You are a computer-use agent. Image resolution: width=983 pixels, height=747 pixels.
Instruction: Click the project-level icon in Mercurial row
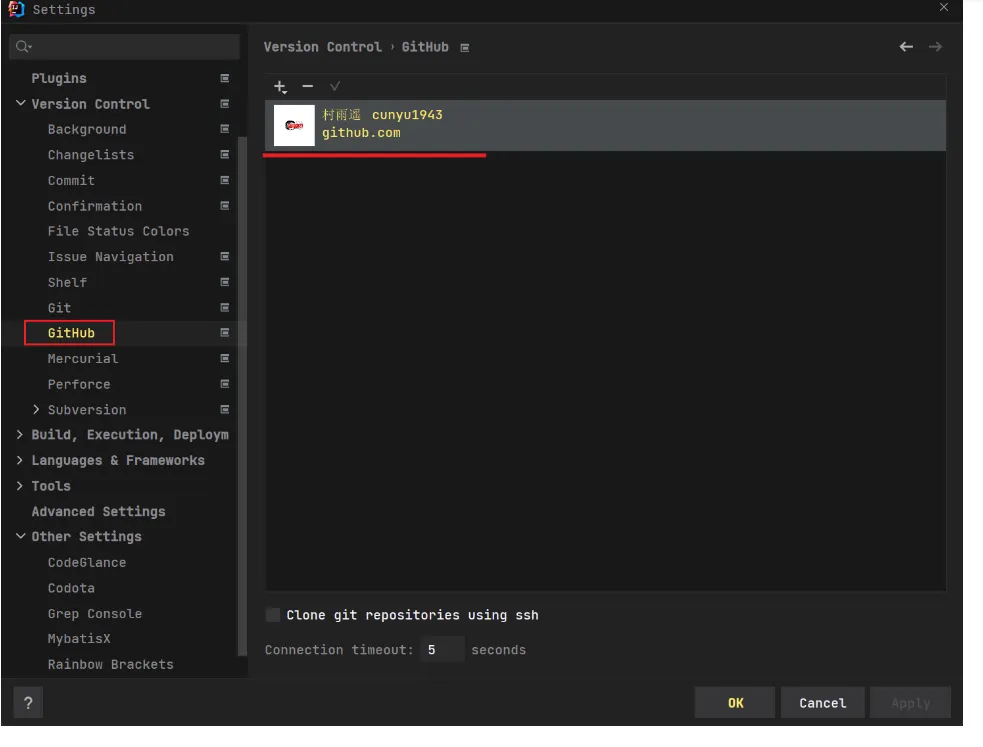coord(224,358)
